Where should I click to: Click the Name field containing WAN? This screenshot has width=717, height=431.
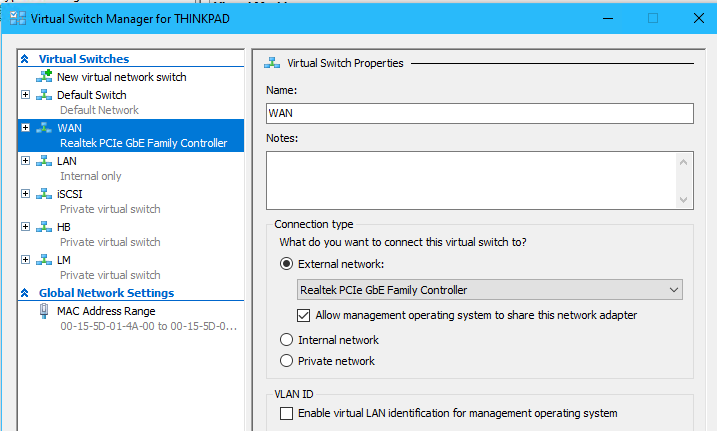[x=480, y=113]
